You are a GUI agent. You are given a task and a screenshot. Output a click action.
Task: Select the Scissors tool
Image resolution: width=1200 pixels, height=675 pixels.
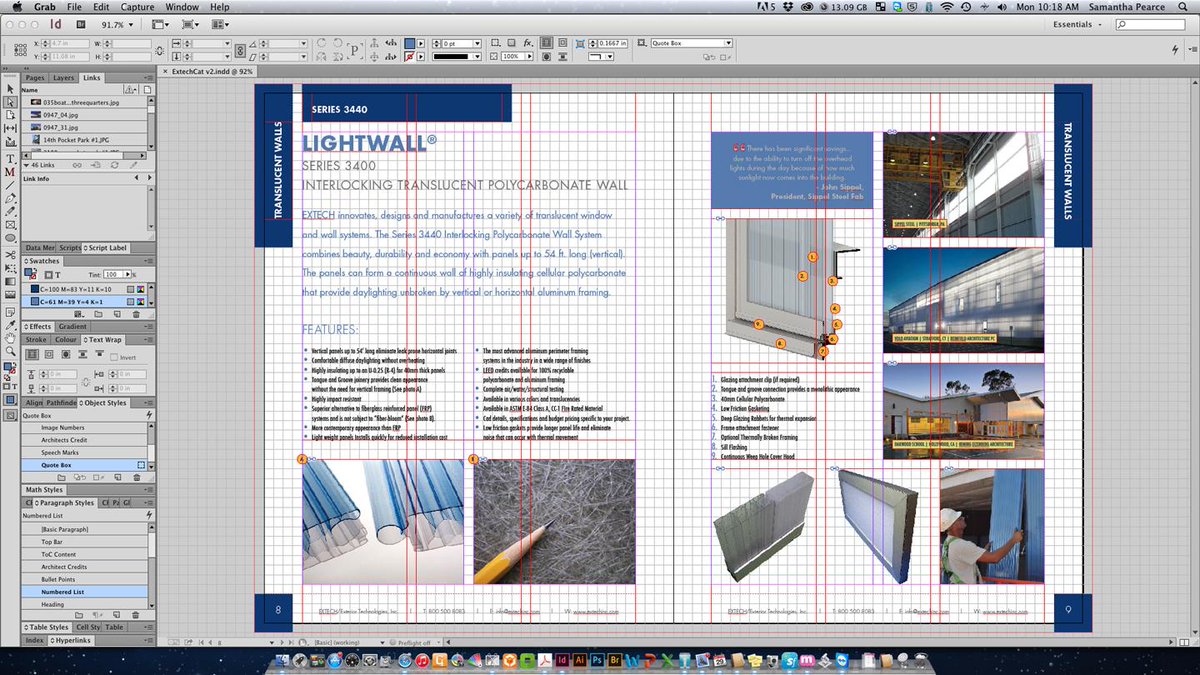tap(10, 255)
